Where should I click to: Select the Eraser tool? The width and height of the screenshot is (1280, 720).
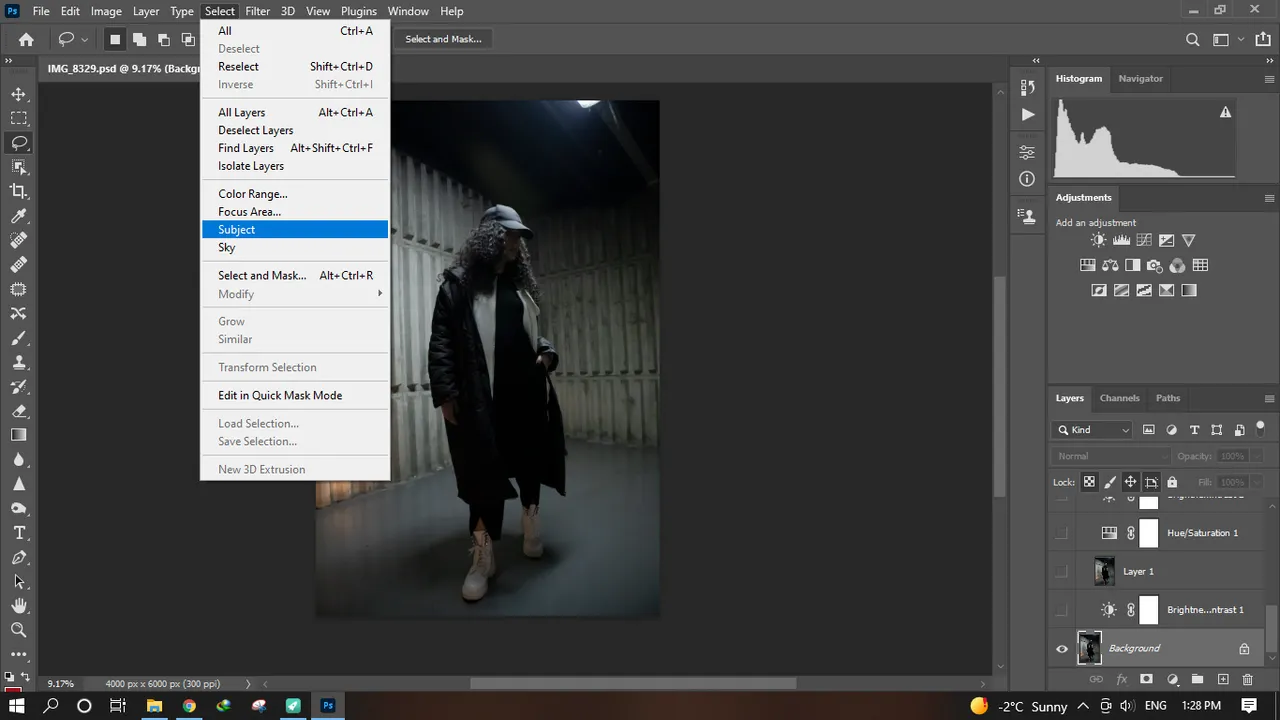18,411
